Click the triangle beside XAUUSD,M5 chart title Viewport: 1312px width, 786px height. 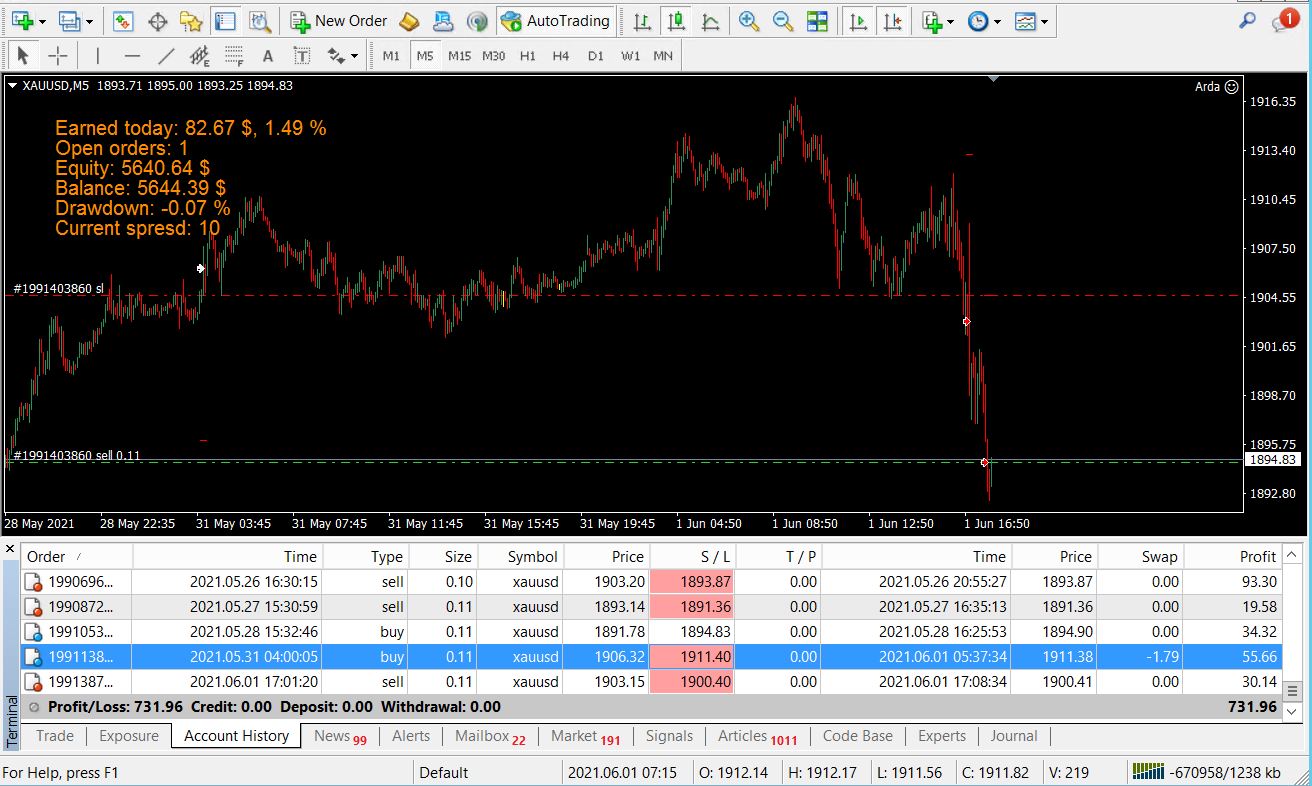12,86
